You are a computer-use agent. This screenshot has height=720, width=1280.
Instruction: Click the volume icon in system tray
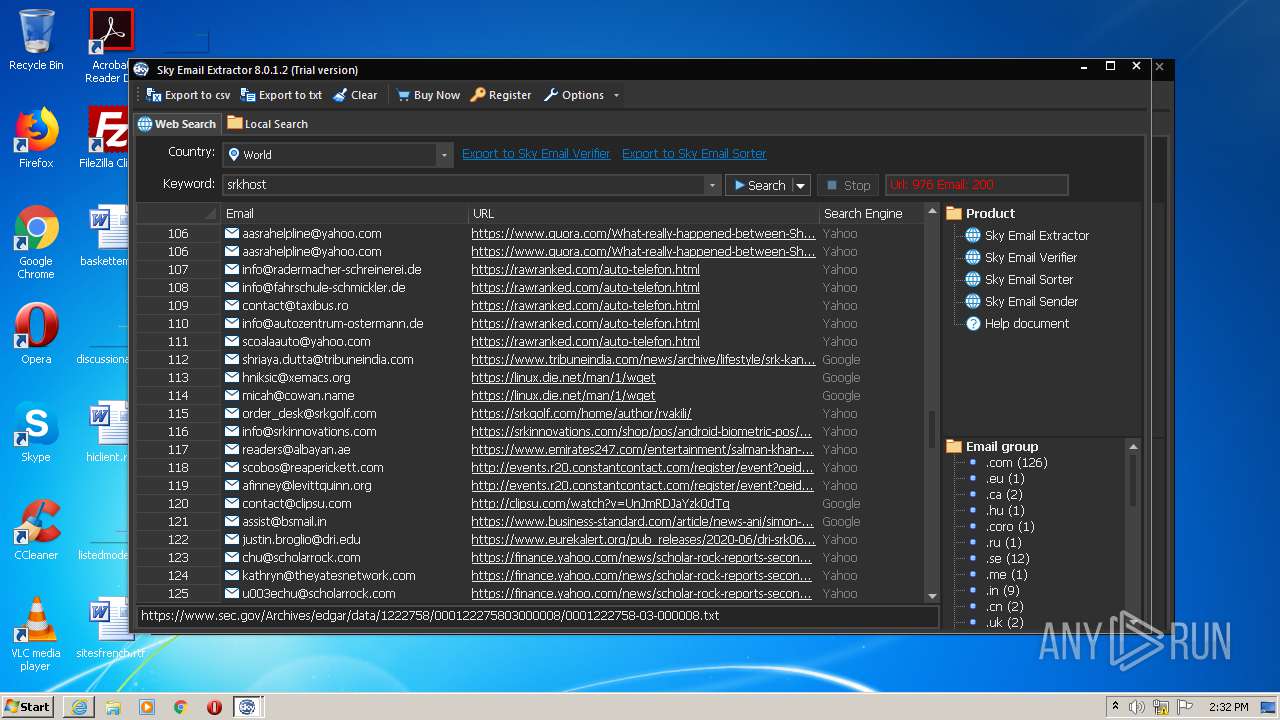click(x=1138, y=707)
